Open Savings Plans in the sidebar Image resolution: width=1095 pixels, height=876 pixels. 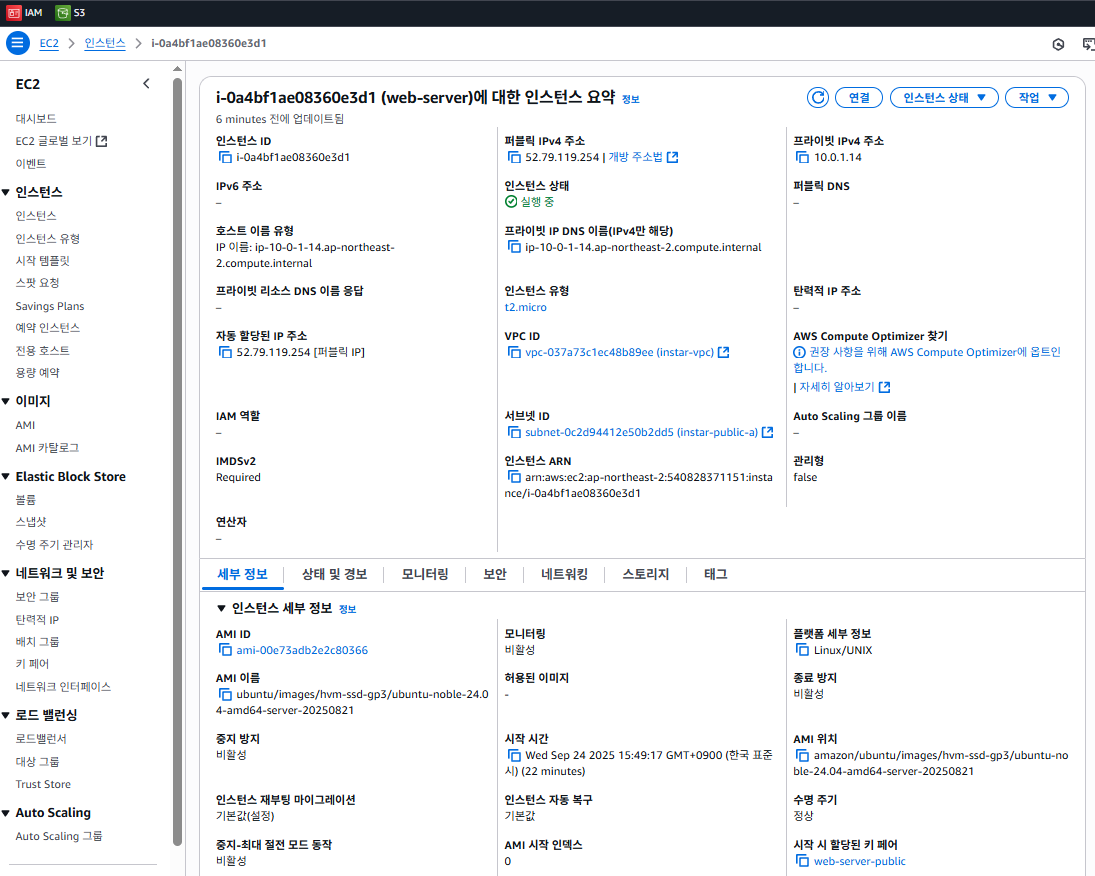point(50,306)
